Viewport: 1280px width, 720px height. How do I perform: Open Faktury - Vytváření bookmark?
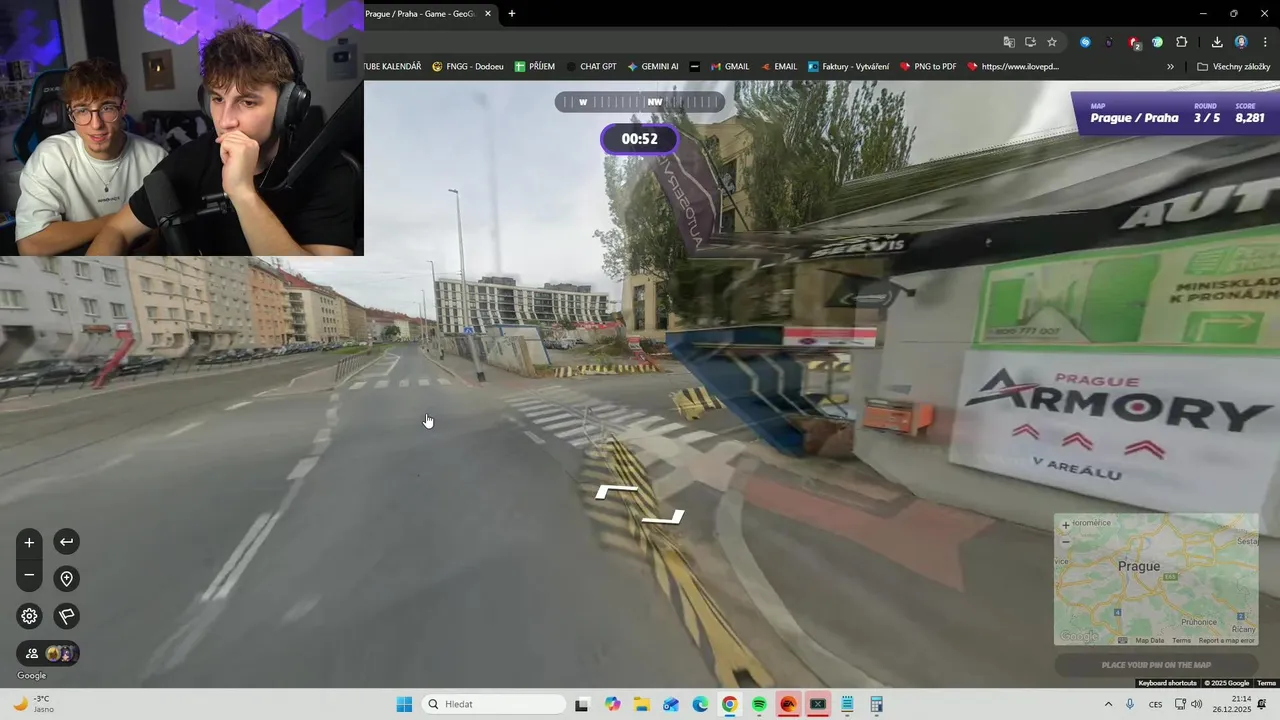coord(849,67)
